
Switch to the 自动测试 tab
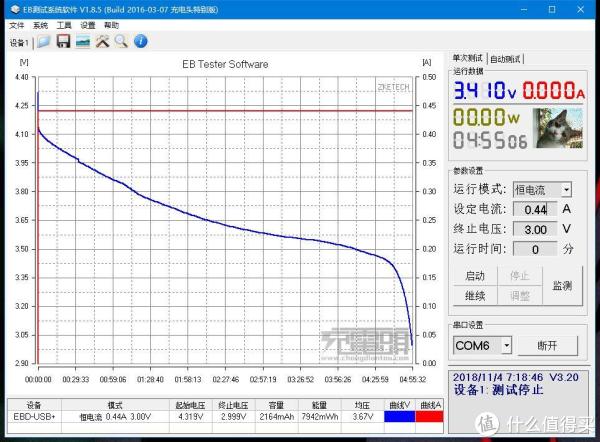pos(505,59)
